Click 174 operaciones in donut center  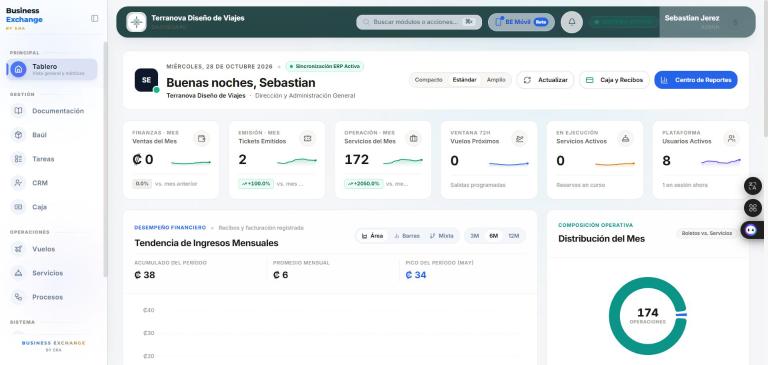[648, 316]
